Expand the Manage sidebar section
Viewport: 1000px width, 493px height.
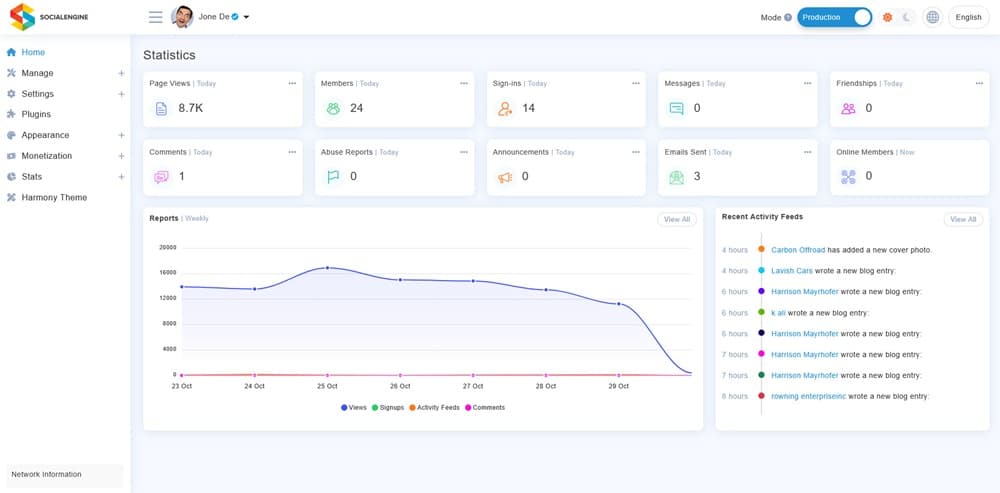(121, 73)
